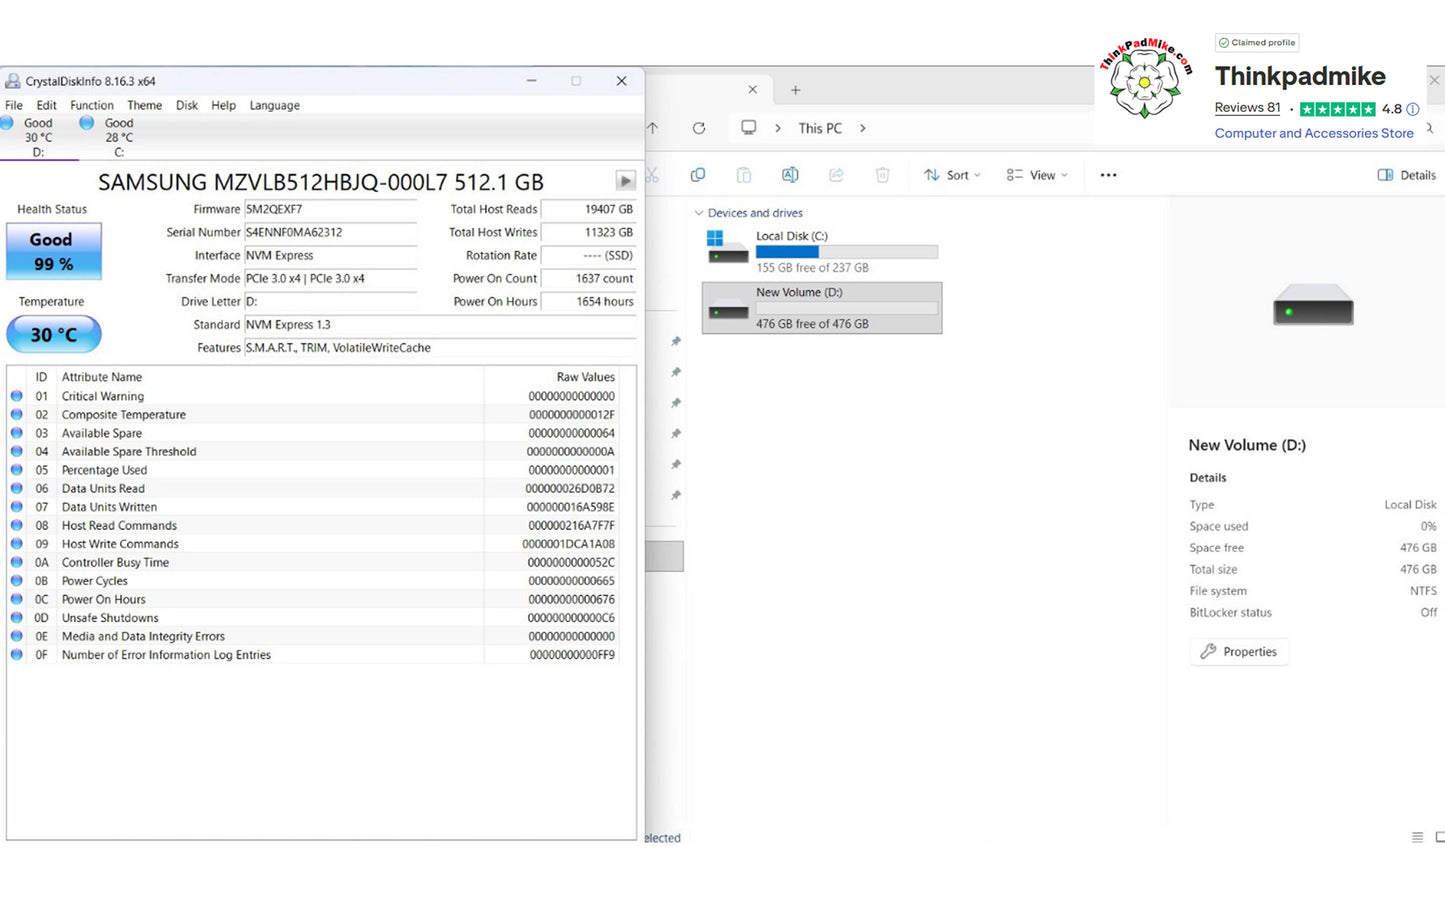1445x908 pixels.
Task: Click status dot for Percentage Used row
Action: pos(17,470)
